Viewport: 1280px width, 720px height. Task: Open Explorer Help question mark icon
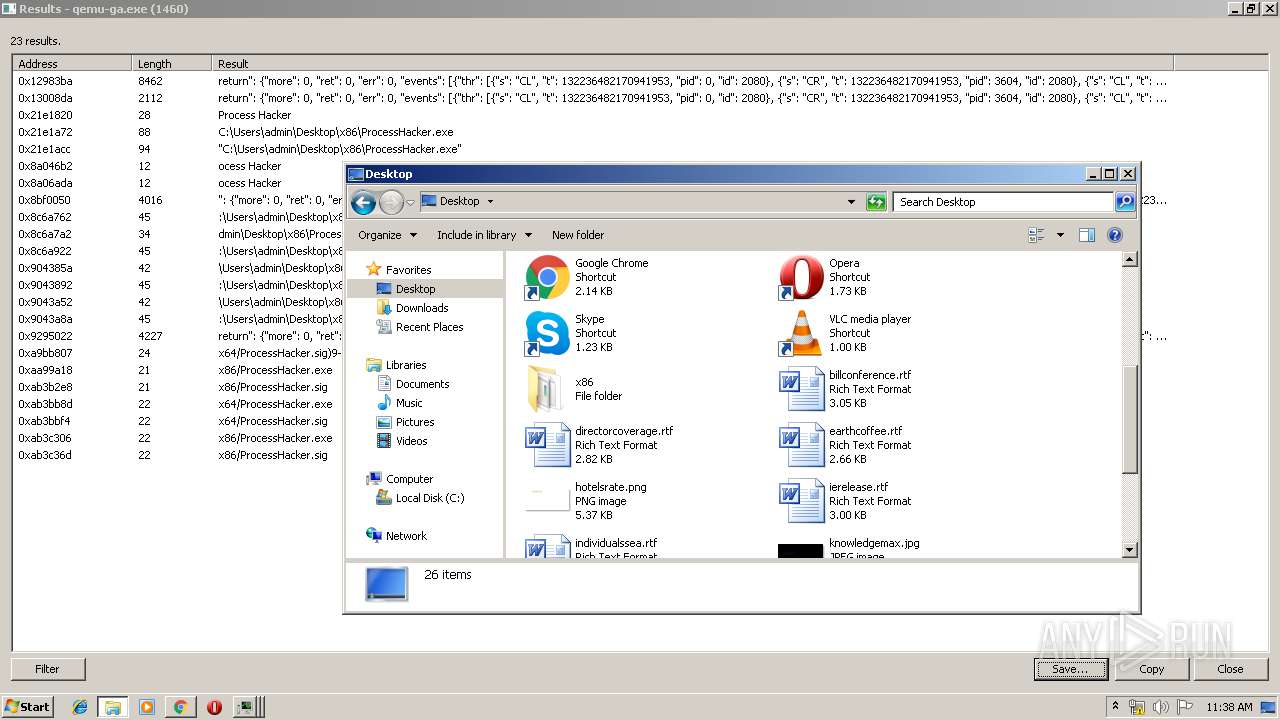point(1115,235)
